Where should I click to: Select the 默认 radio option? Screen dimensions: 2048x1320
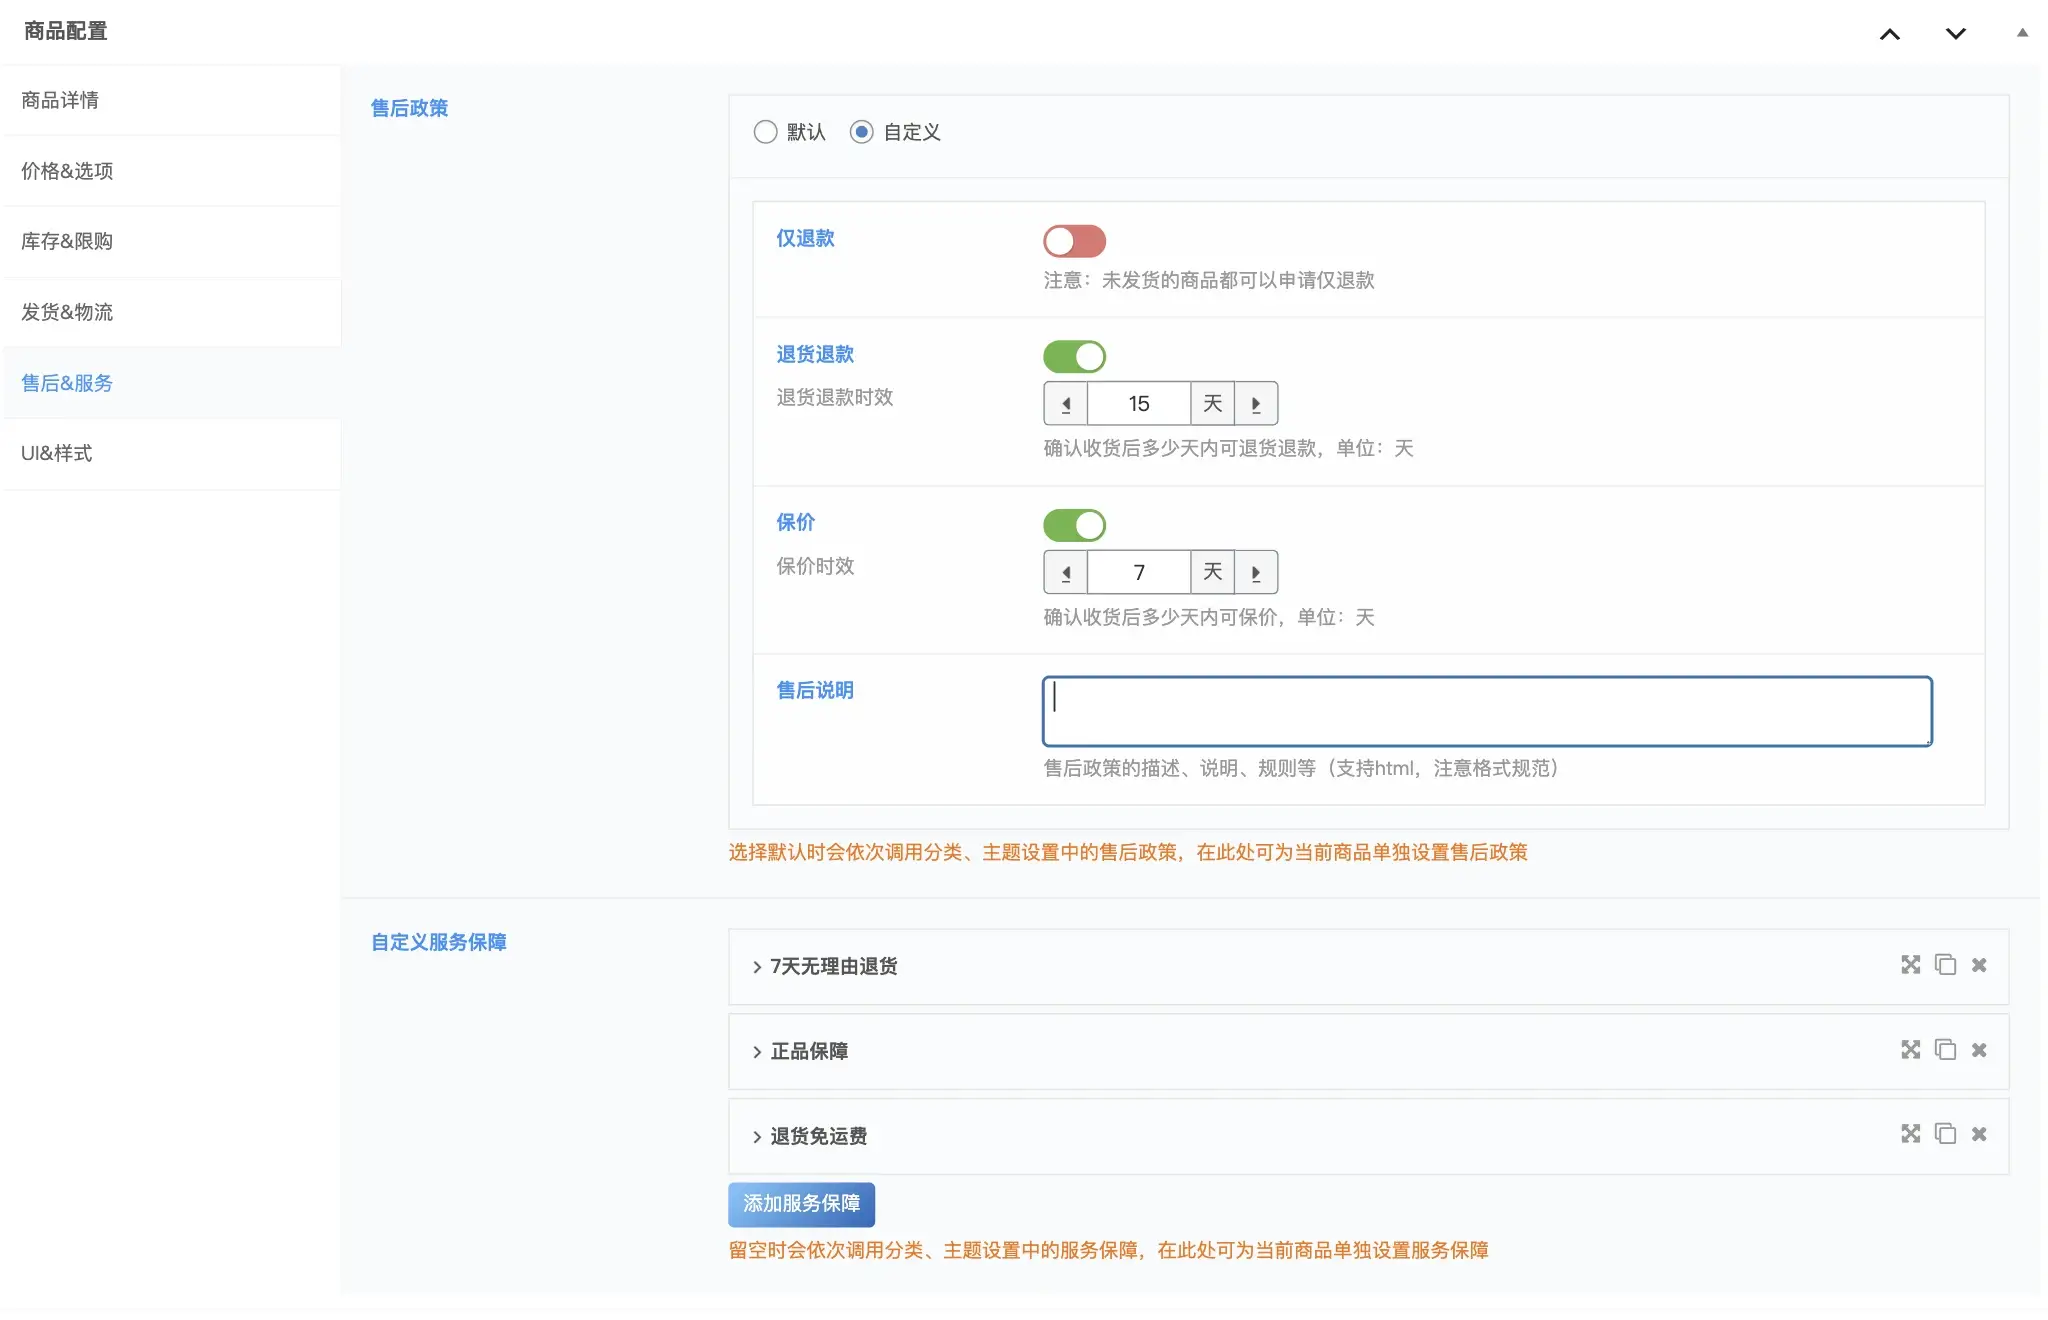coord(765,132)
